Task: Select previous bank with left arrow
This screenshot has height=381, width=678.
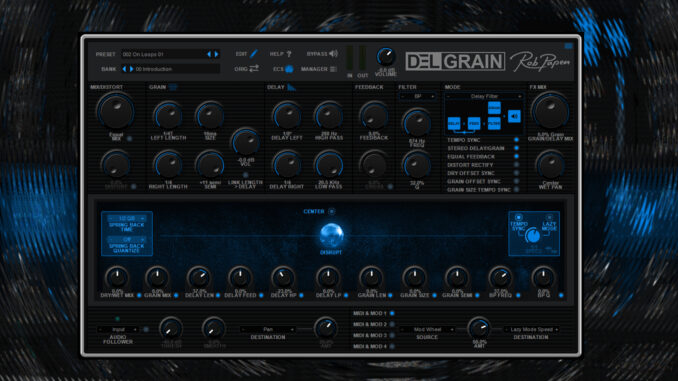Action: [x=125, y=69]
